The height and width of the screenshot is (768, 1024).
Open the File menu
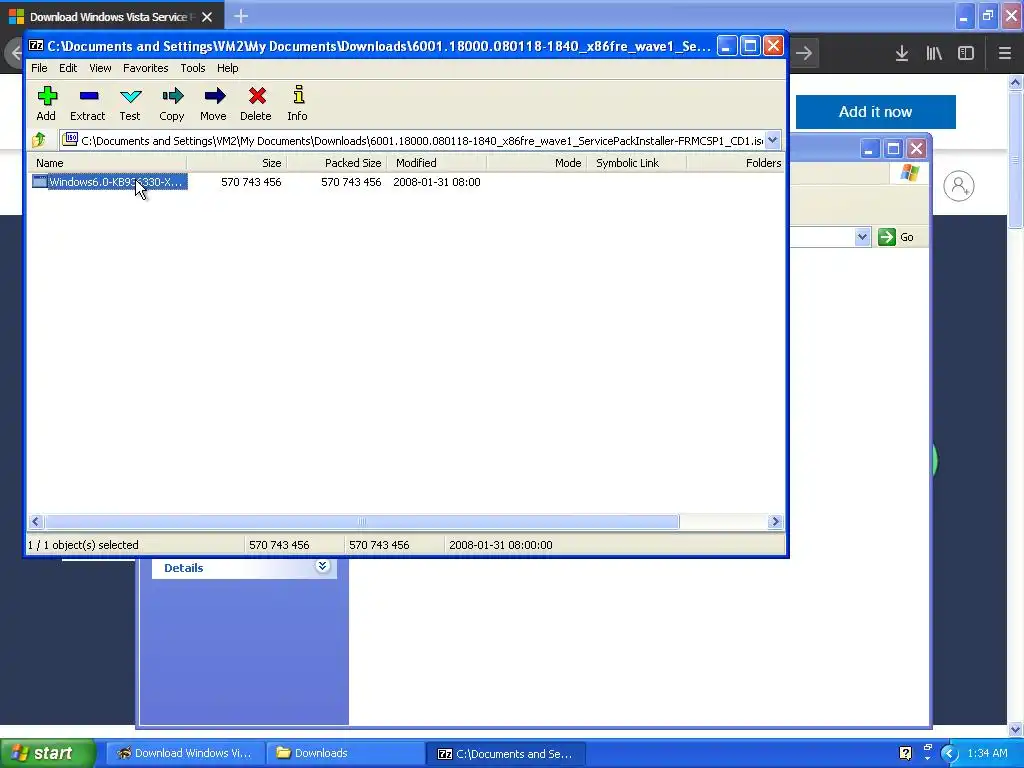point(39,68)
